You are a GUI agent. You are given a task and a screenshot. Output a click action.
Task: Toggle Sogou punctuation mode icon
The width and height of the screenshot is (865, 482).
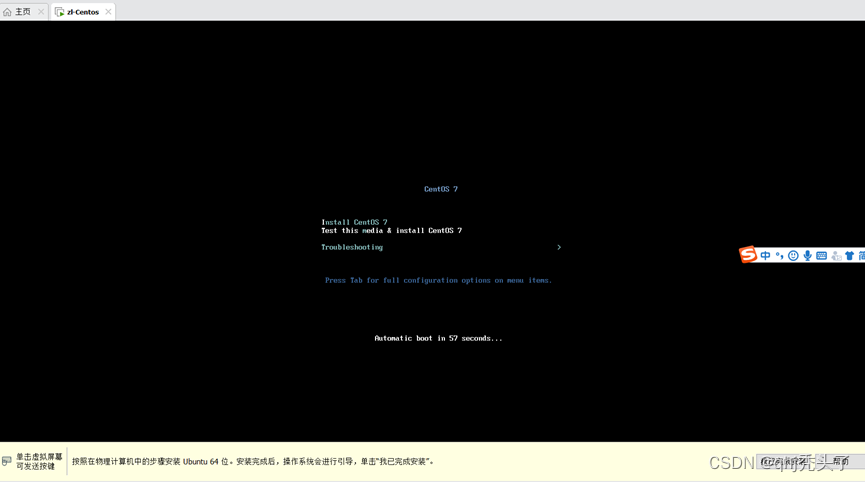tap(779, 255)
